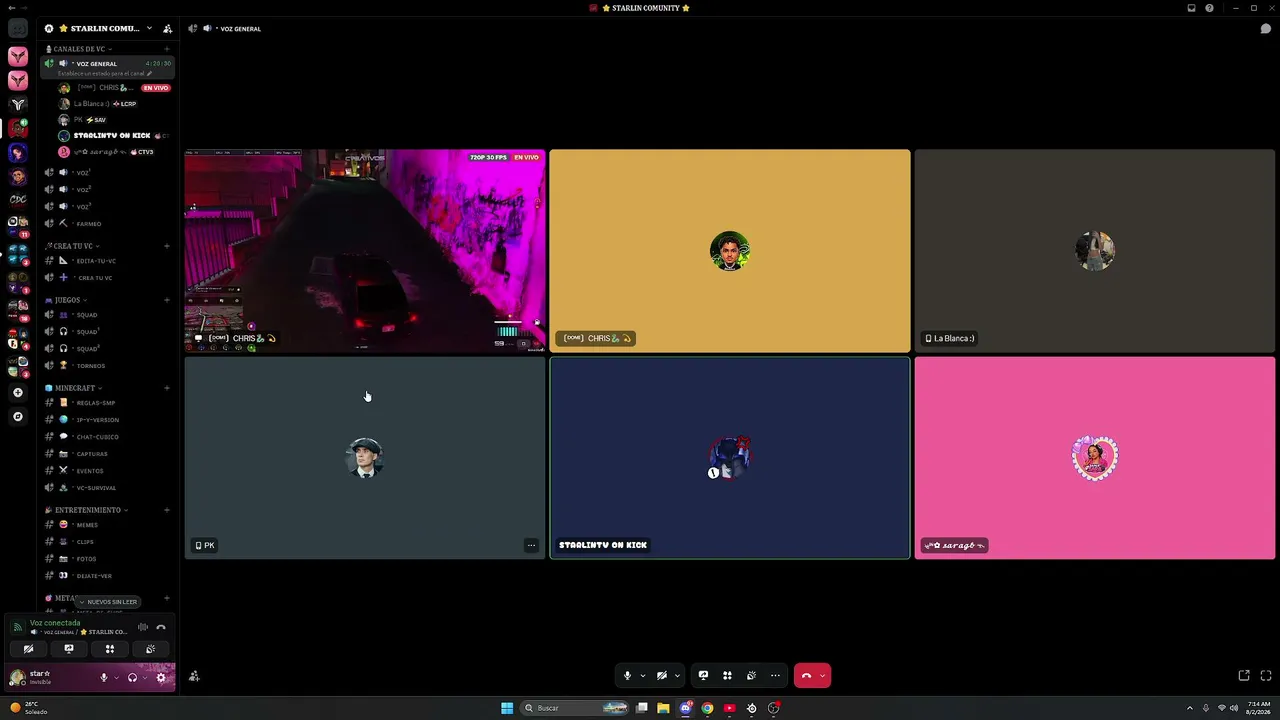Open camera options arrow in call bar
This screenshot has width=1280, height=720.
[677, 676]
